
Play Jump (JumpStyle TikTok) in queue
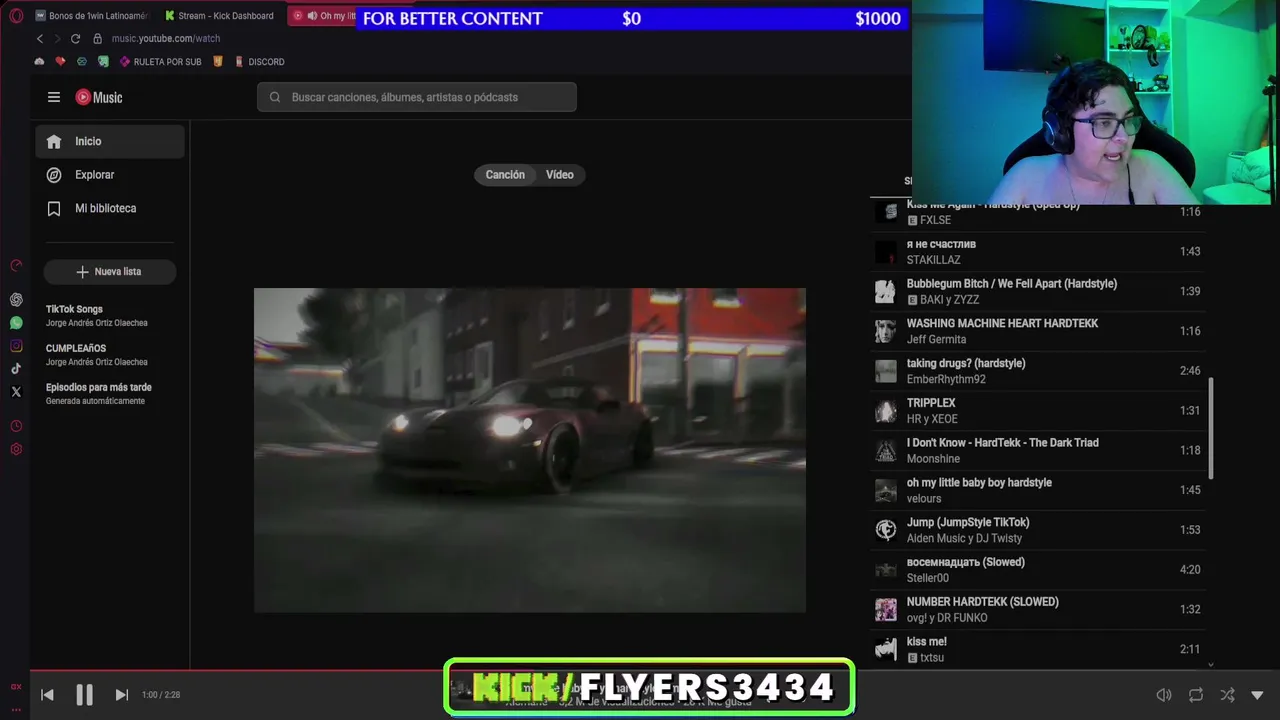click(1038, 530)
